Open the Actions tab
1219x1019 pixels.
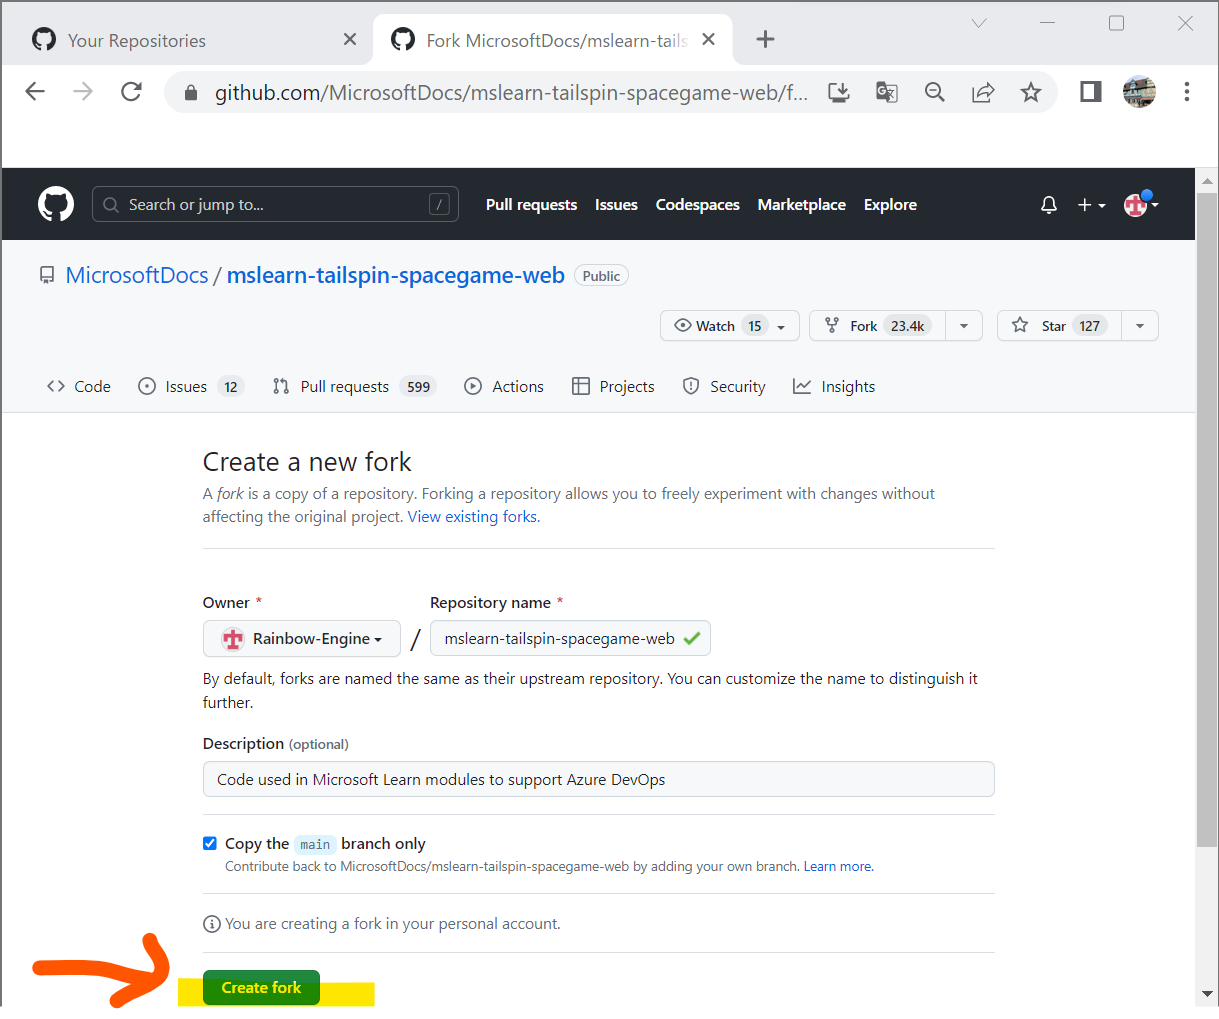pos(504,386)
